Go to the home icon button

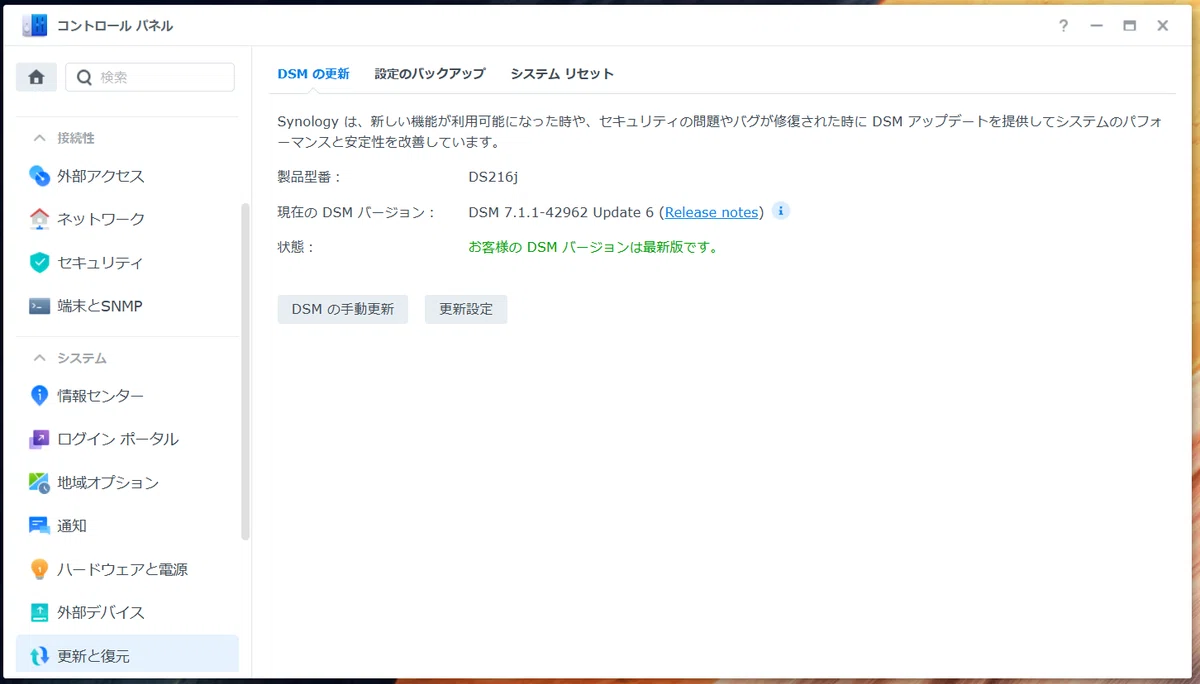[x=37, y=77]
